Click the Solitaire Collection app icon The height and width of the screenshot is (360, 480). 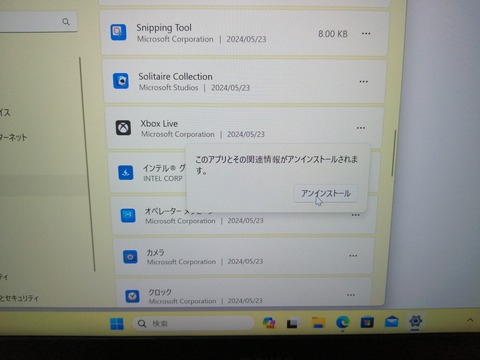(121, 81)
